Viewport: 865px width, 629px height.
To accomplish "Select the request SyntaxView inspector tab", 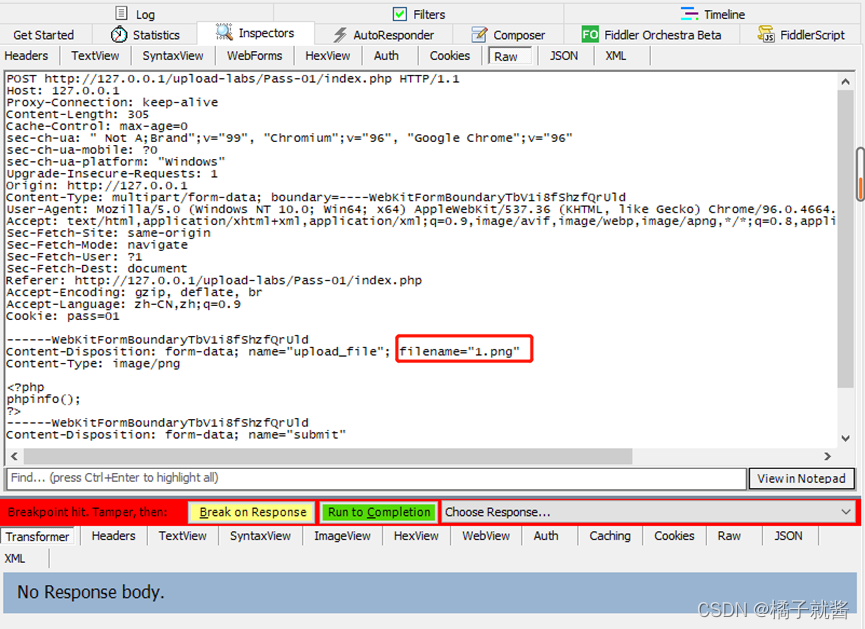I will click(173, 56).
